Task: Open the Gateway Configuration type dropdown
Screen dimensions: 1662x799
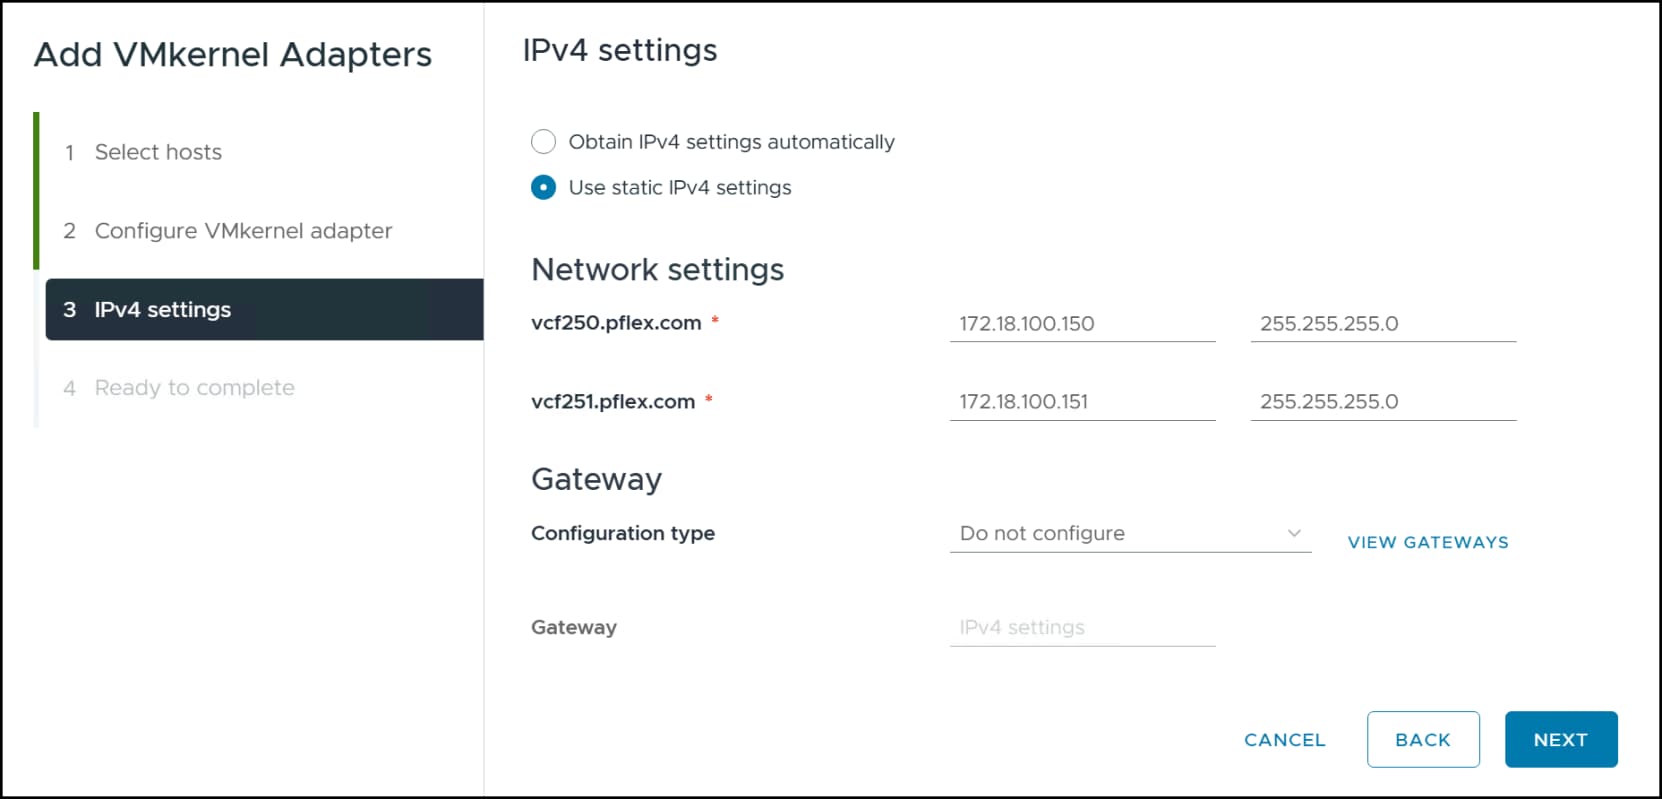Action: 1130,534
